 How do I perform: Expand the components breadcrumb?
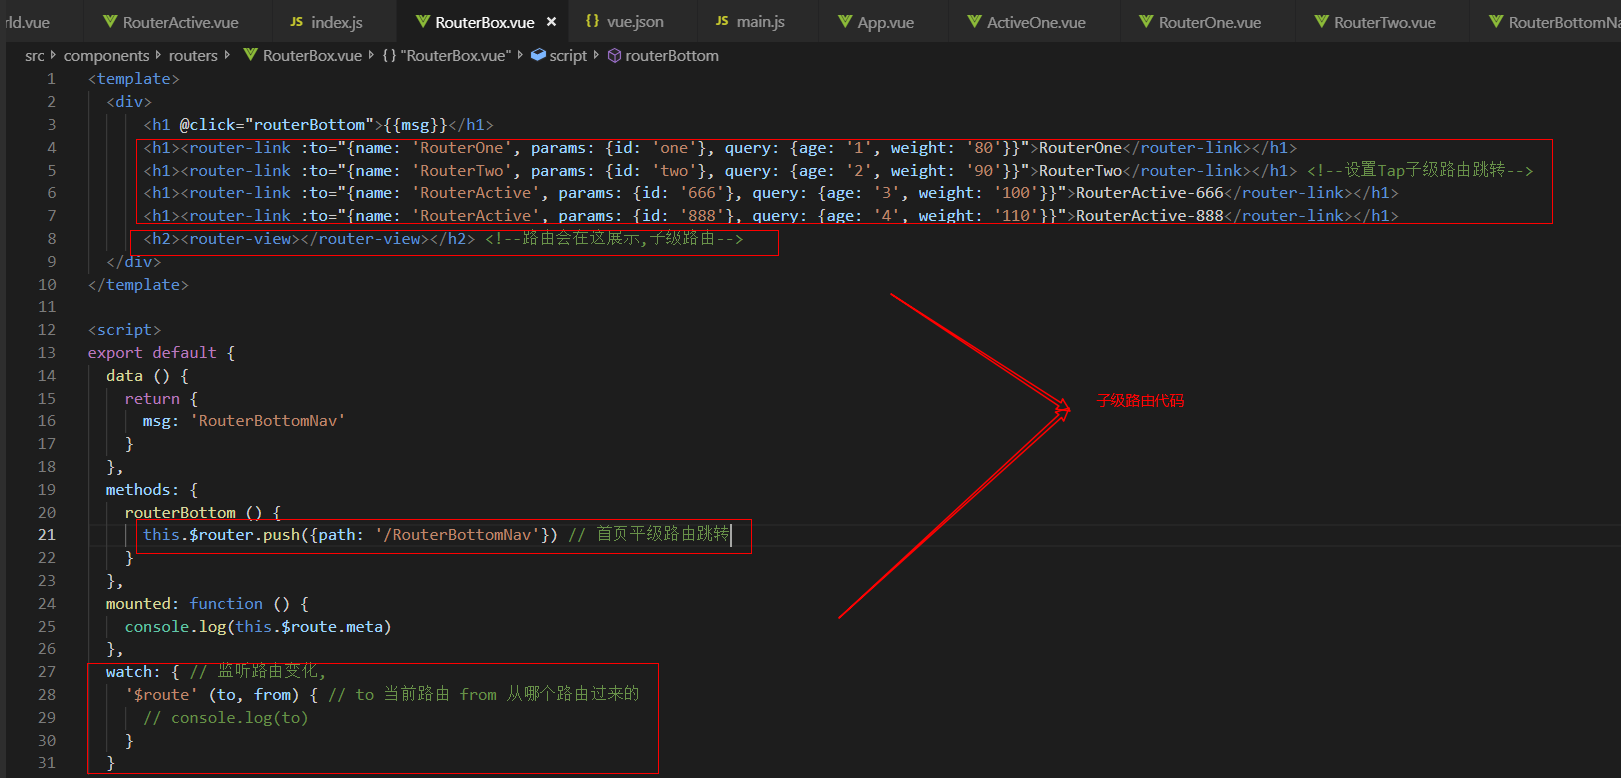106,56
